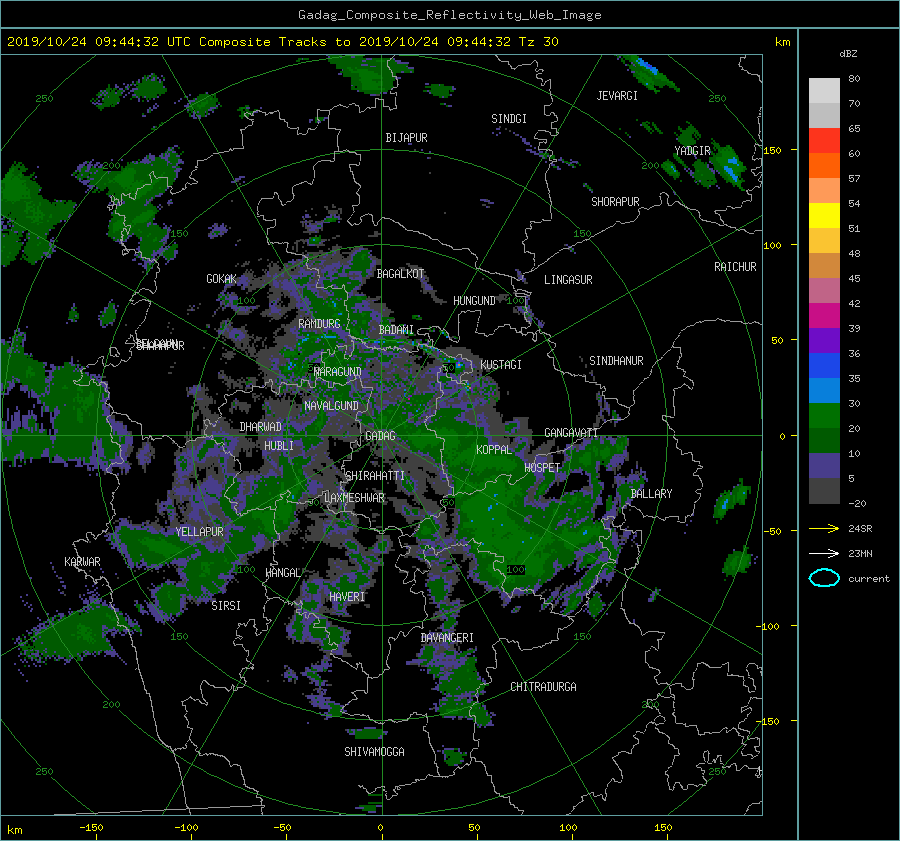
Task: Click the SHORAPUR city label
Action: (615, 201)
